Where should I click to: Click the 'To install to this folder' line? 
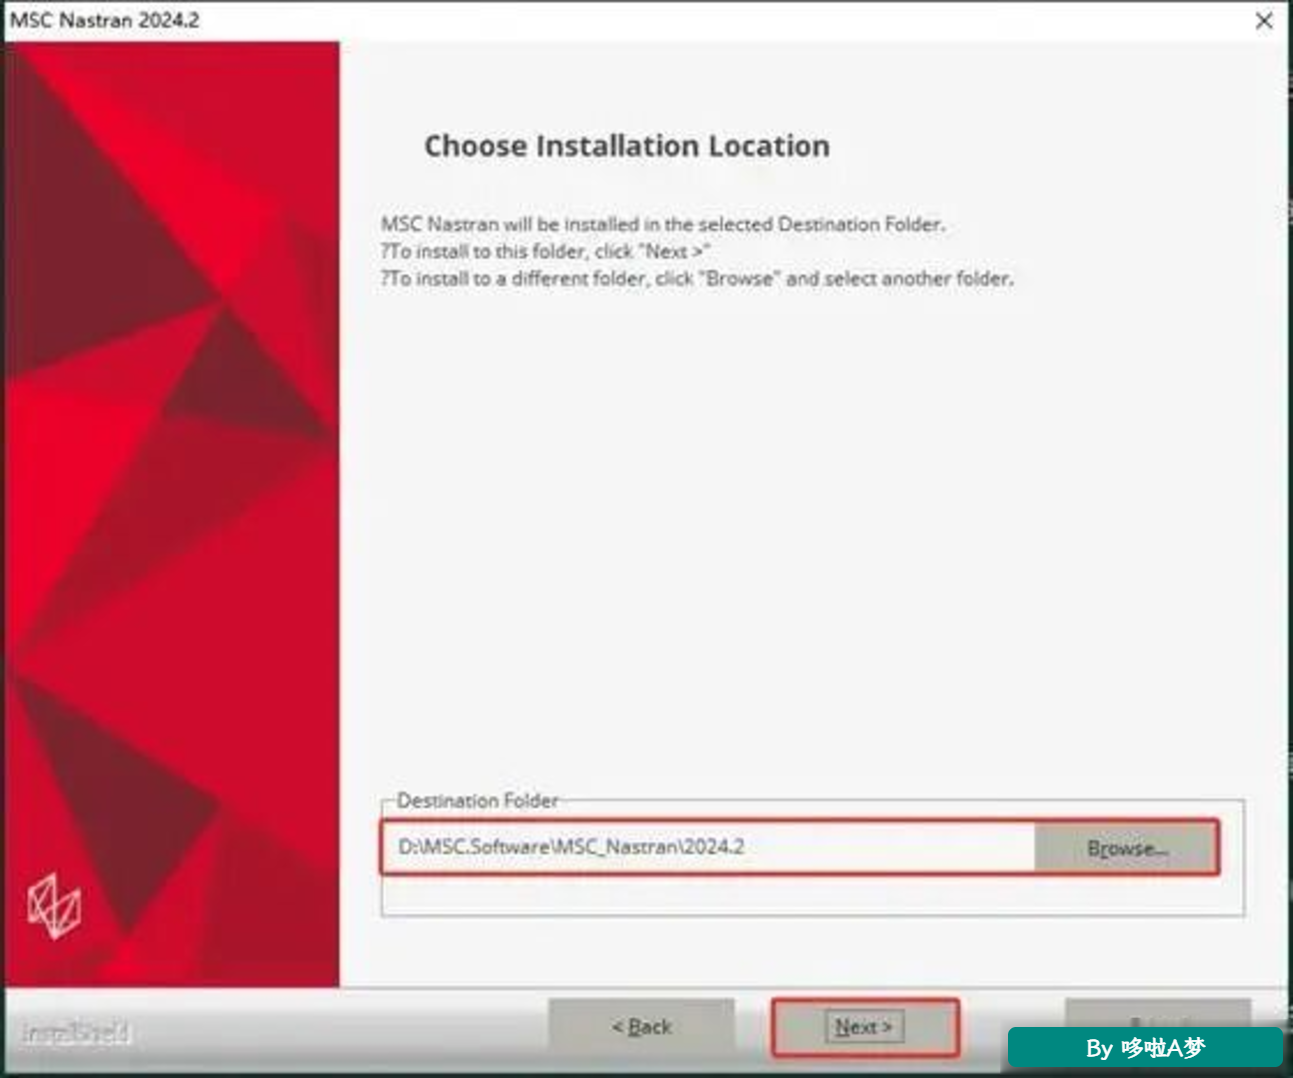click(545, 251)
